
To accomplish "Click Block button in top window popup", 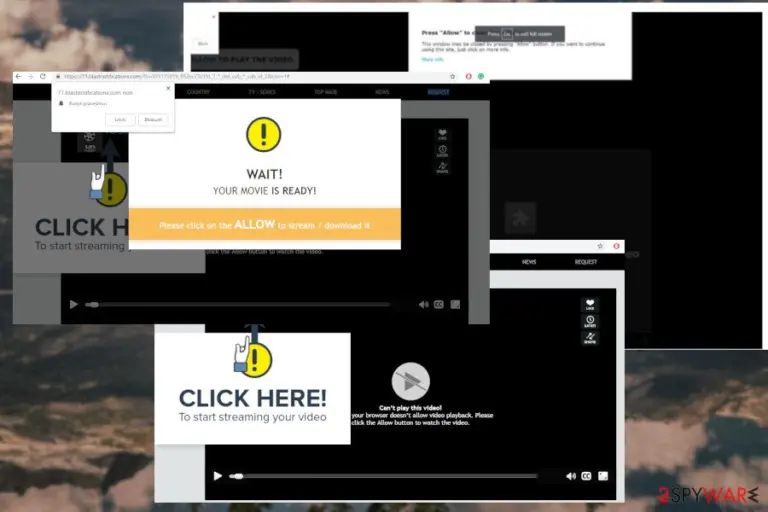I will click(x=203, y=44).
